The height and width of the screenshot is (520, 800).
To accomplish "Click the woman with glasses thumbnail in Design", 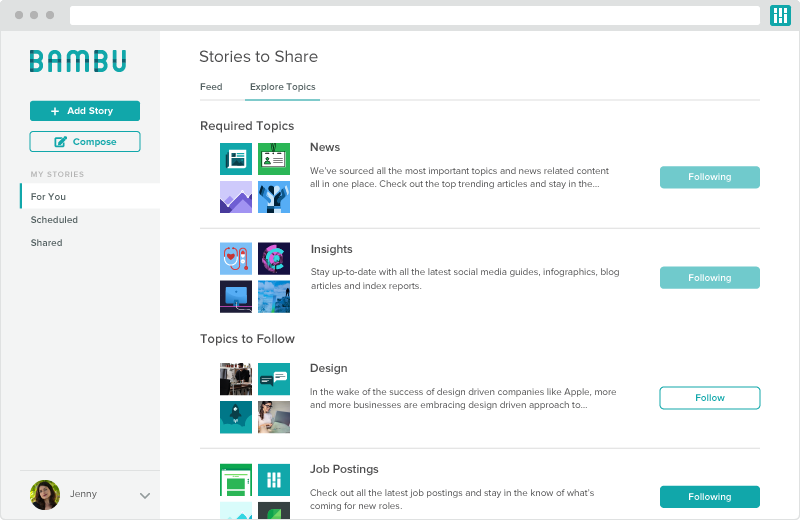I will click(x=274, y=417).
